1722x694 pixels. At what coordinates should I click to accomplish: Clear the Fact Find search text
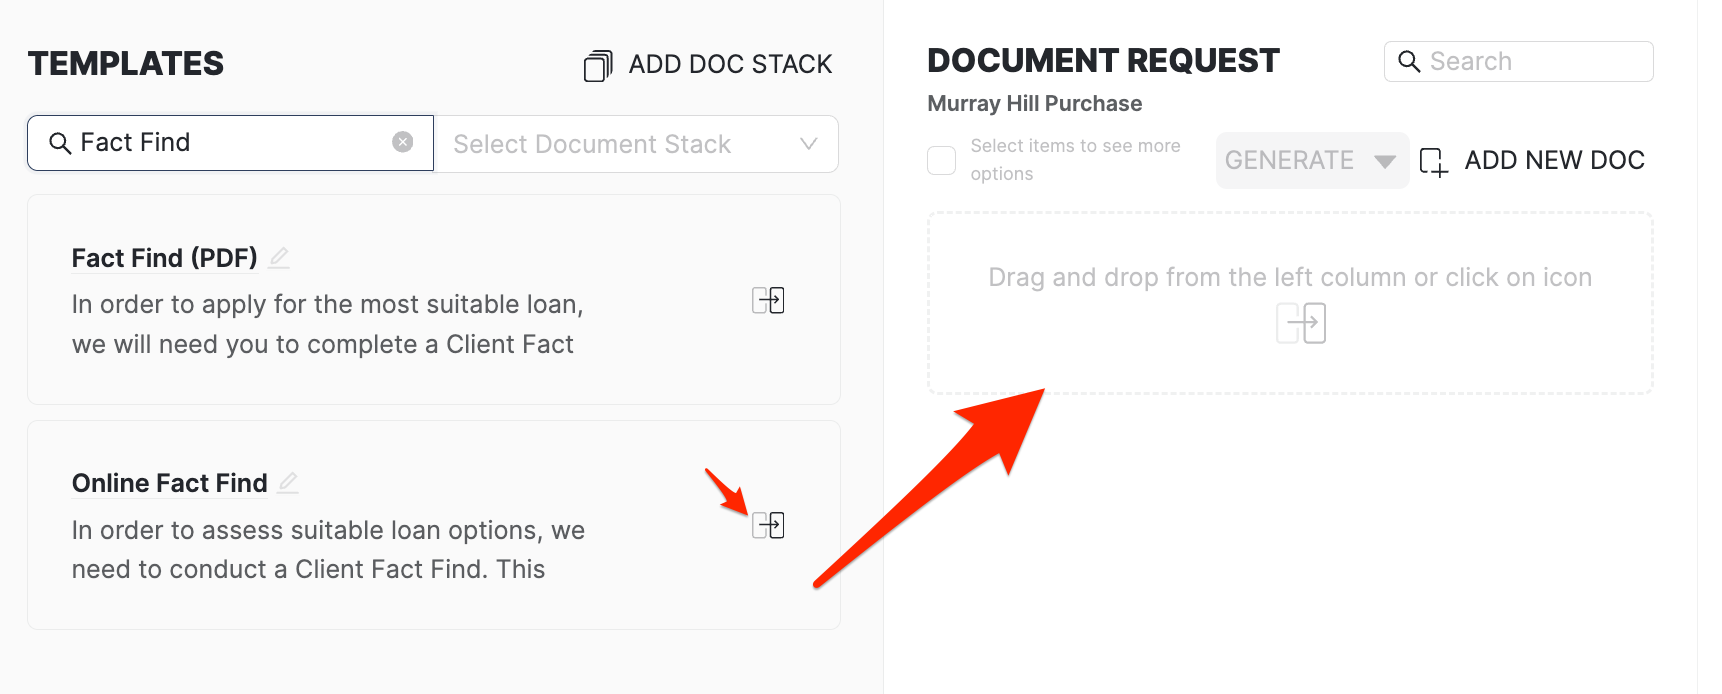coord(403,142)
